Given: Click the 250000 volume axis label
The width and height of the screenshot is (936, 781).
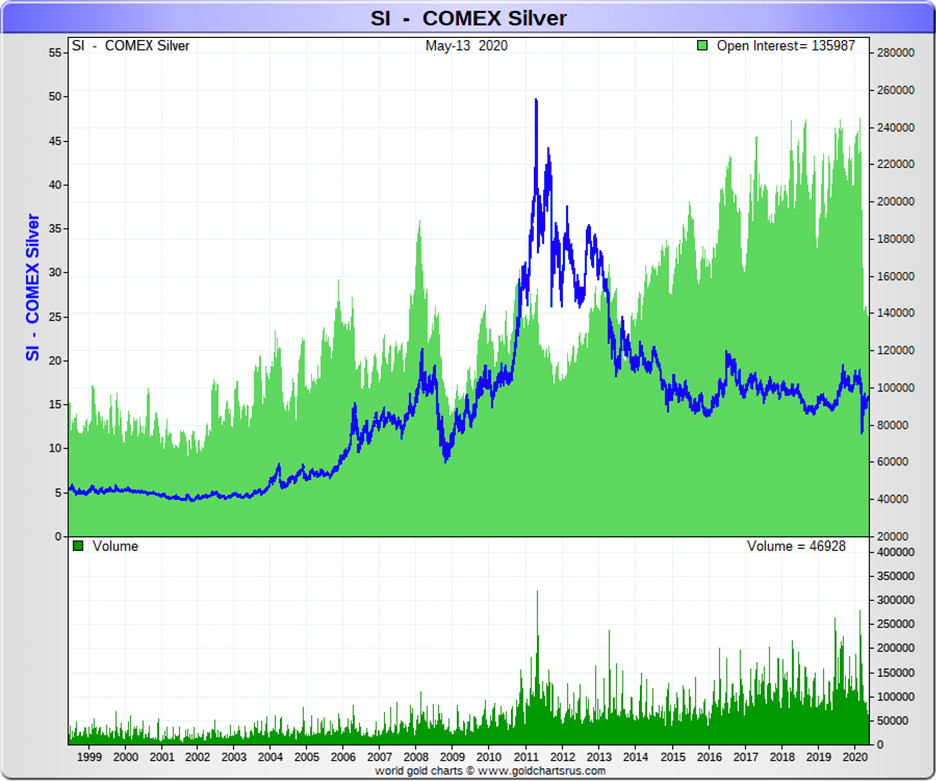Looking at the screenshot, I should pos(895,624).
